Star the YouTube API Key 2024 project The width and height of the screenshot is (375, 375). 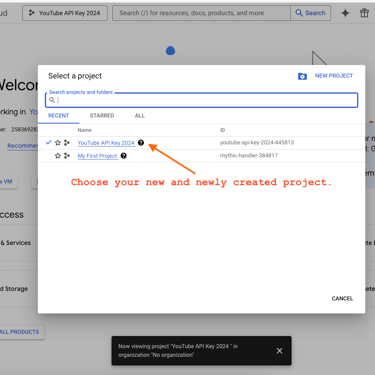pos(58,143)
